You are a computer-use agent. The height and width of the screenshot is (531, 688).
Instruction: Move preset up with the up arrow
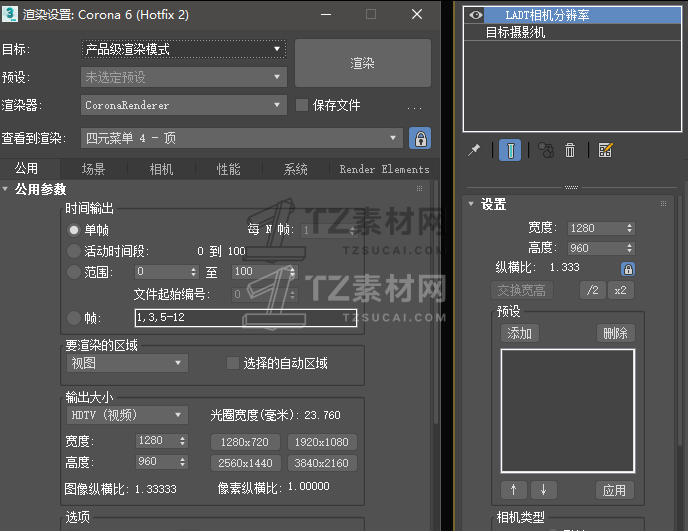(514, 490)
